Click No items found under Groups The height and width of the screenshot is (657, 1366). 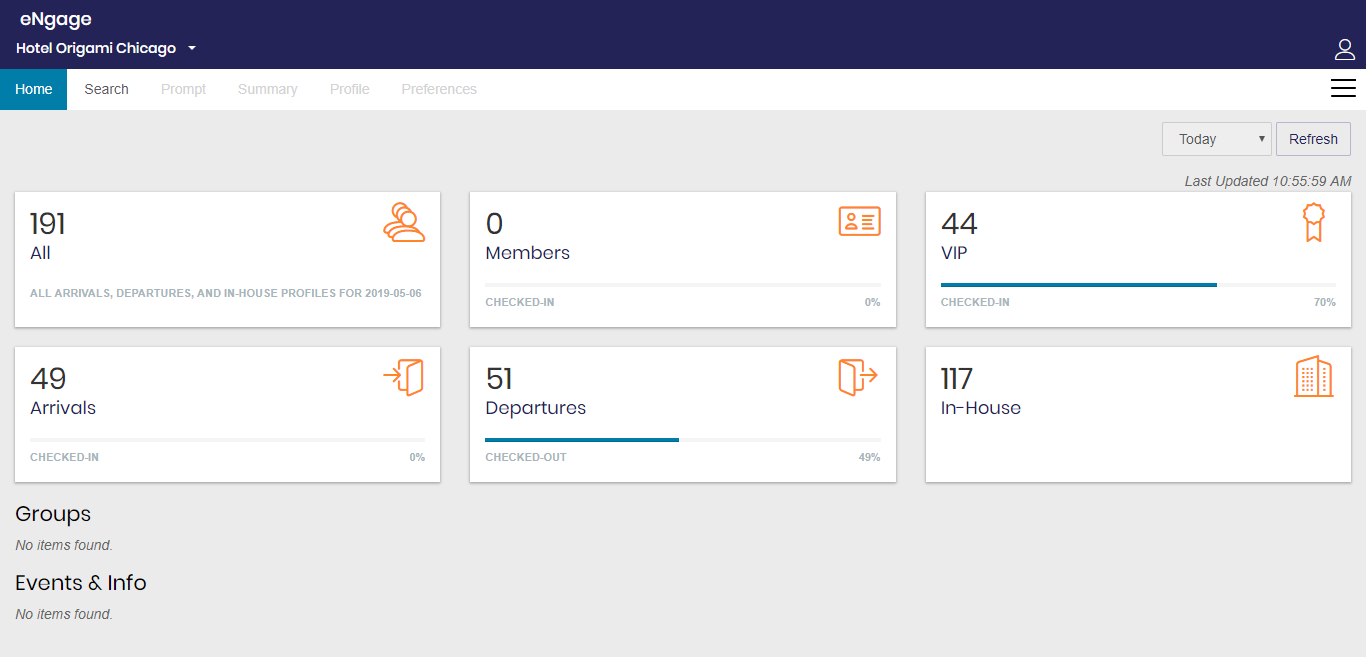64,545
